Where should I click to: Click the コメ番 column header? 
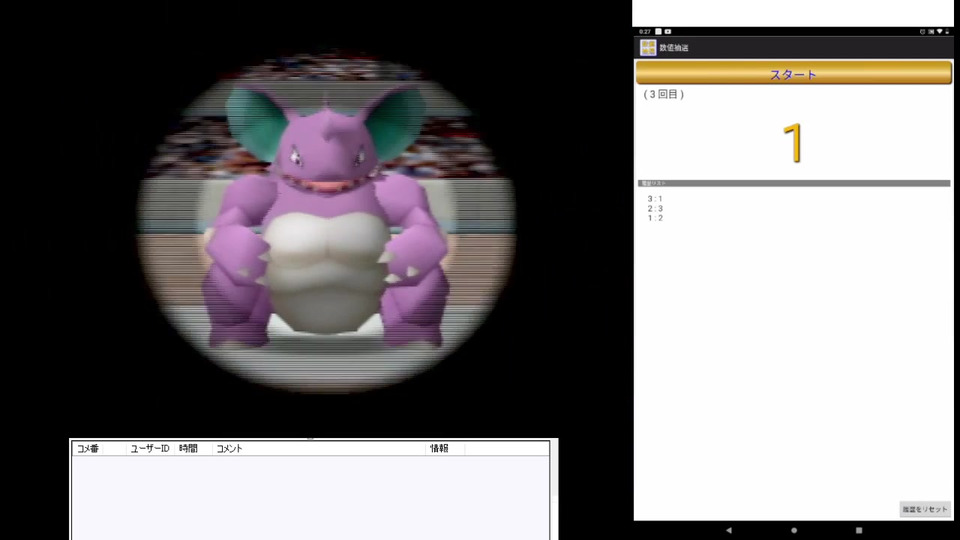coord(88,449)
